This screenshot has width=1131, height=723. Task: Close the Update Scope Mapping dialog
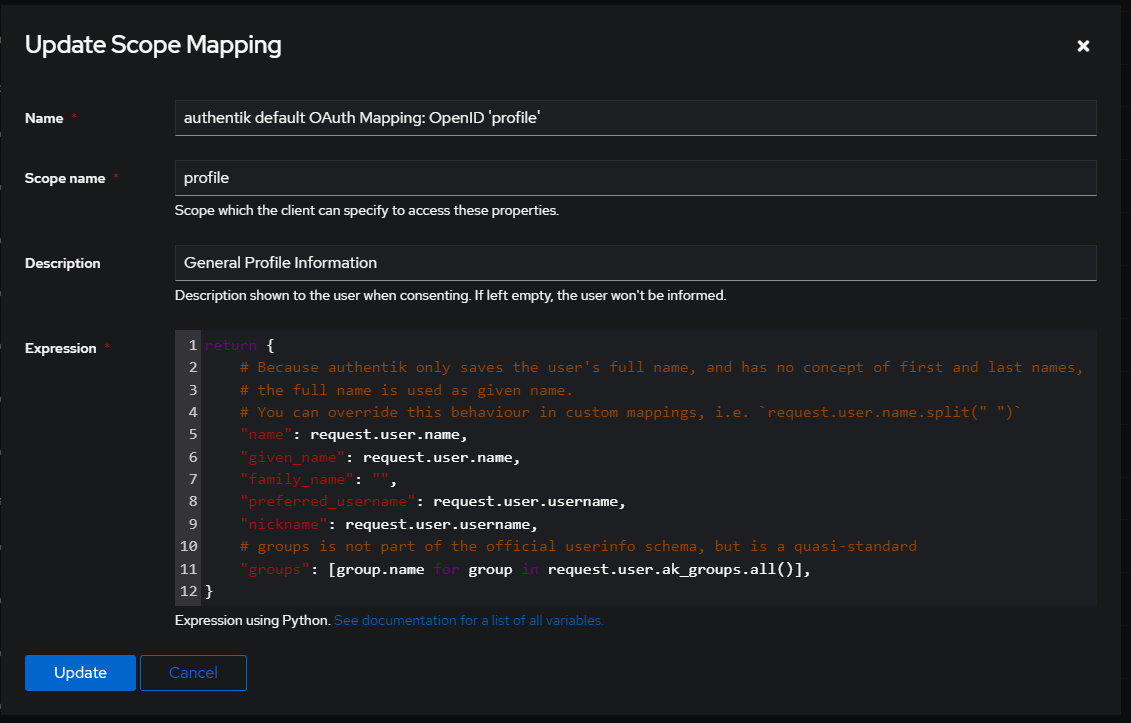coord(1083,45)
